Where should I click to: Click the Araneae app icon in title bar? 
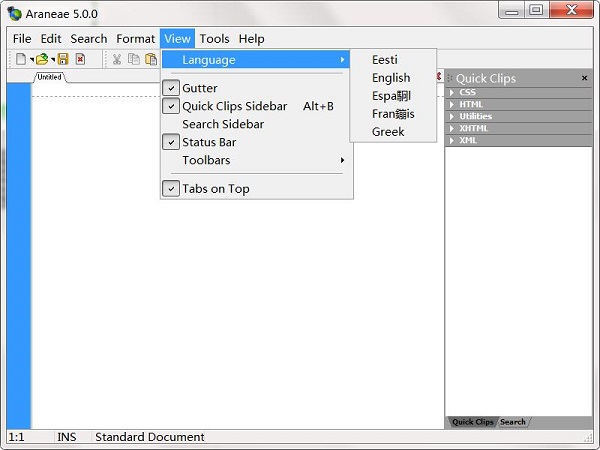(x=15, y=14)
